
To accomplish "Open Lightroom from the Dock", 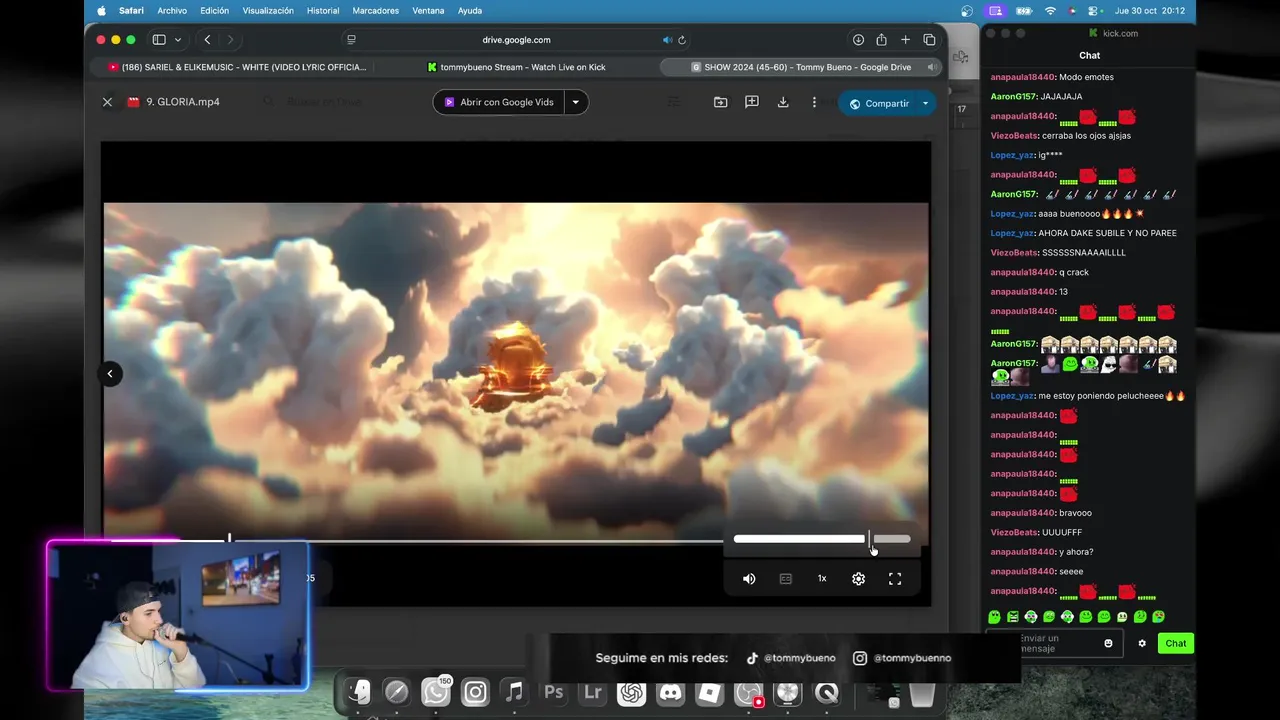I will pos(592,692).
